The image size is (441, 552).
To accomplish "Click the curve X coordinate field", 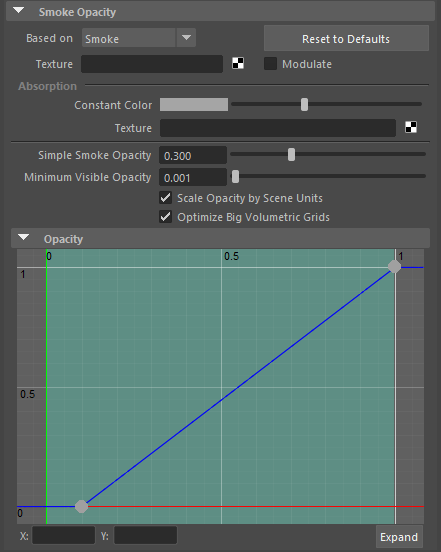I will tap(64, 535).
